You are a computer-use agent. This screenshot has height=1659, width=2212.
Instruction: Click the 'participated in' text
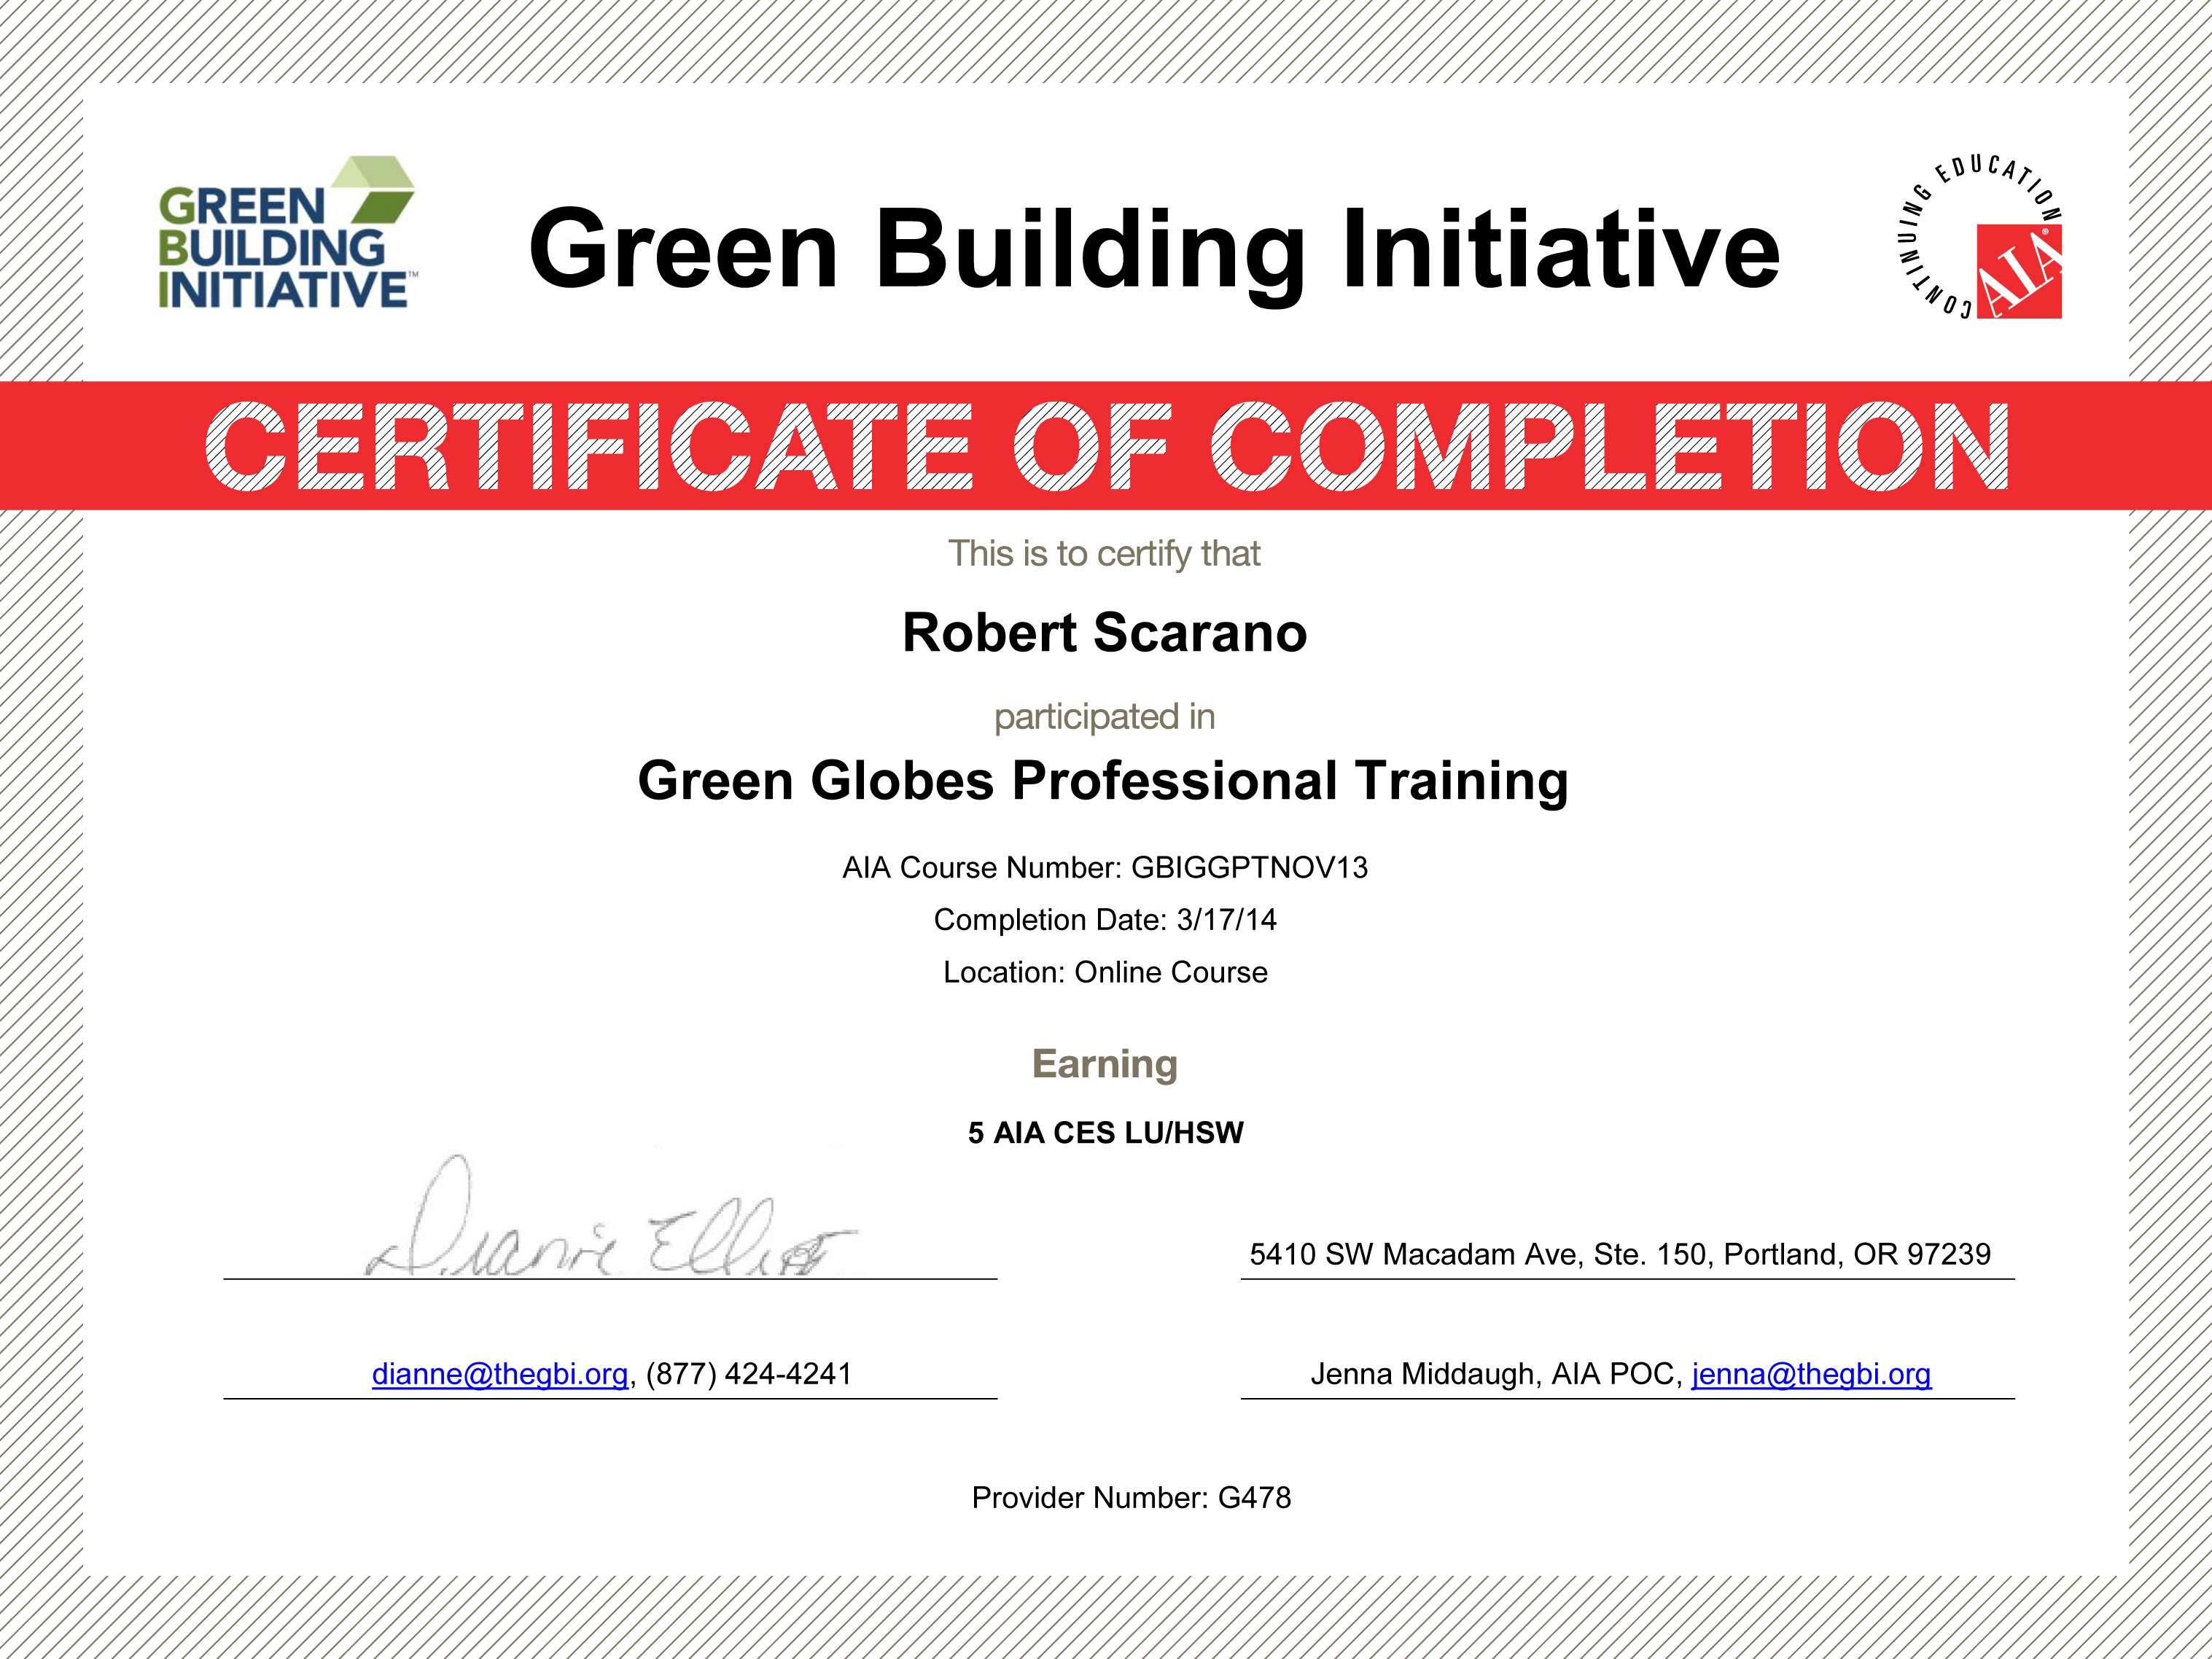pyautogui.click(x=1104, y=717)
